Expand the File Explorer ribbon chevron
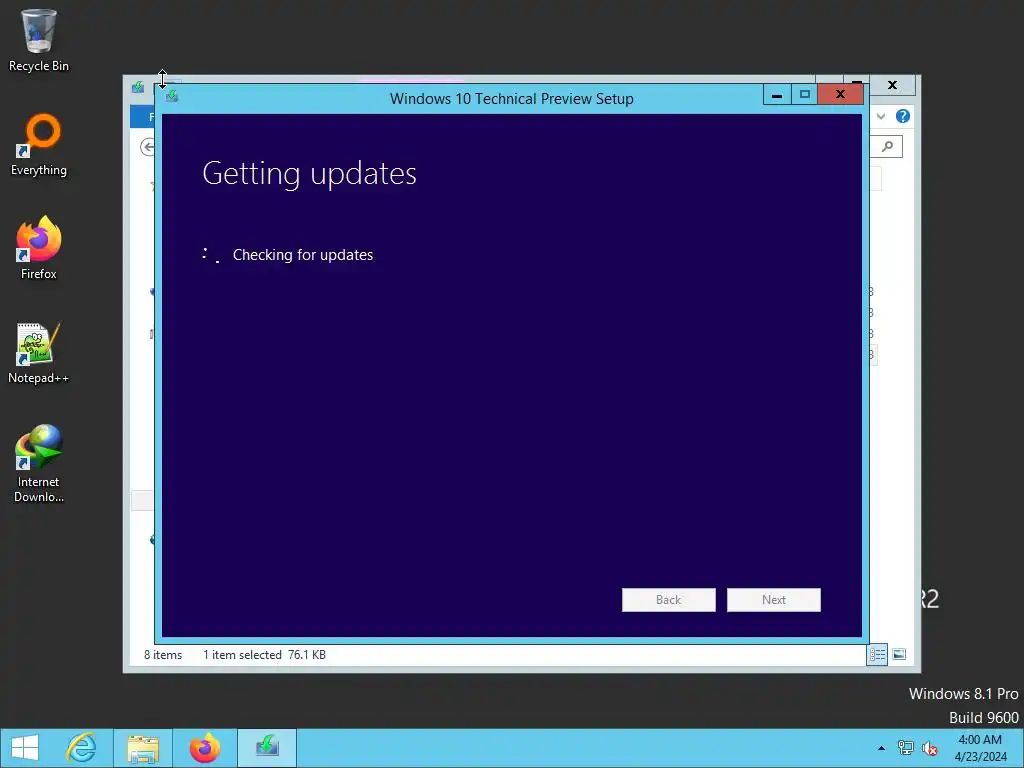 [881, 116]
